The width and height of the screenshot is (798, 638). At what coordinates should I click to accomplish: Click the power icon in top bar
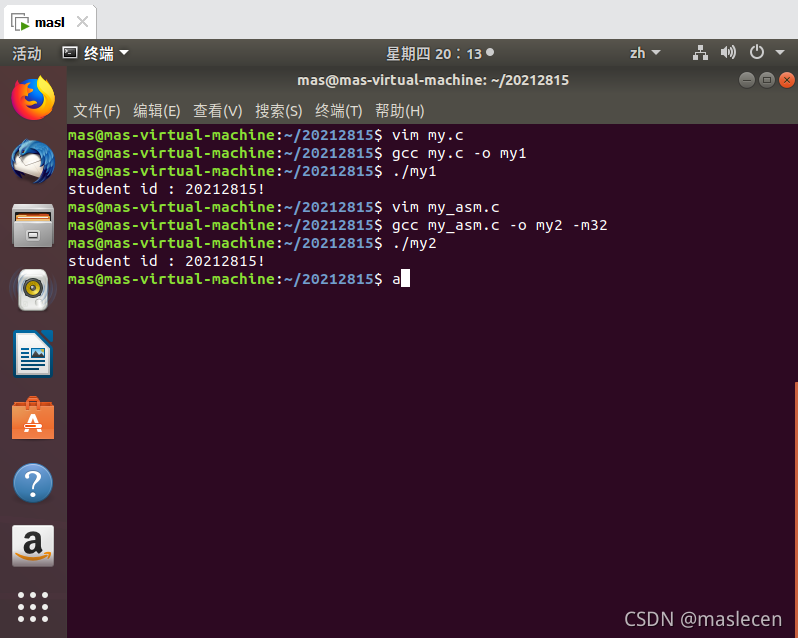click(x=757, y=52)
